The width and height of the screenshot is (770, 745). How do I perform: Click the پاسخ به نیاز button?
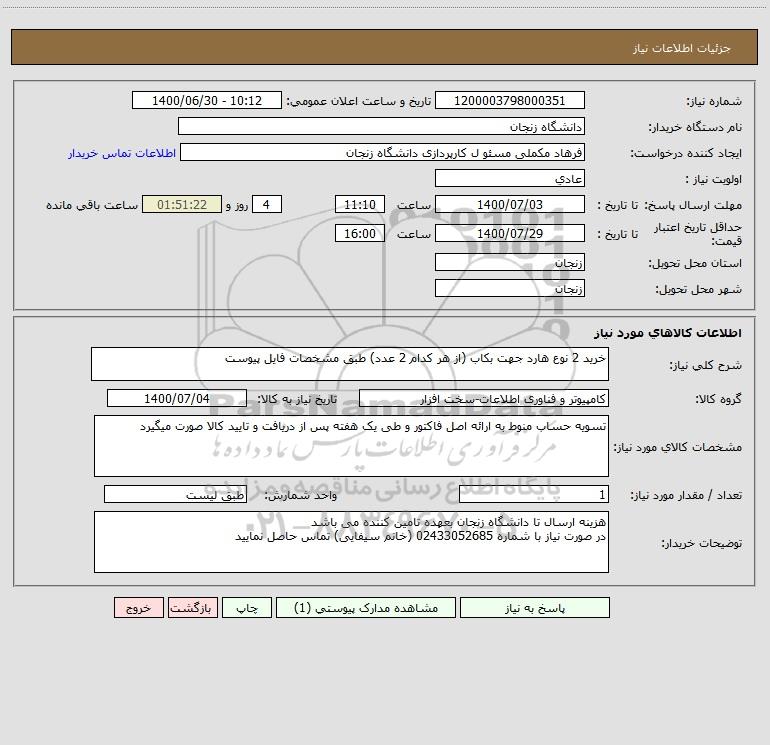pos(535,607)
